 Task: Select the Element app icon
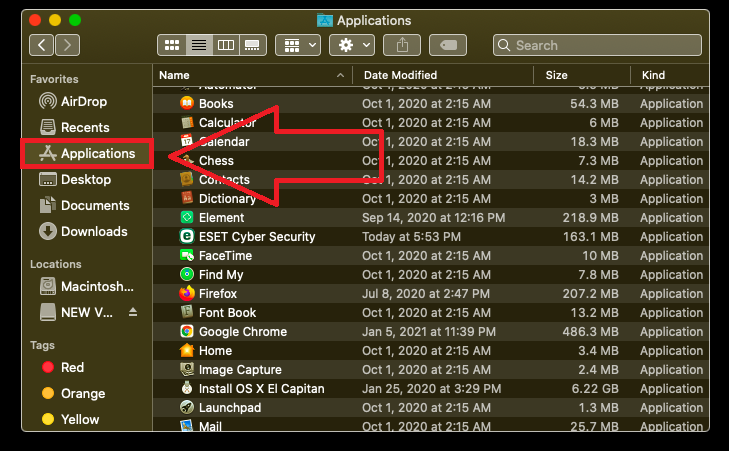pos(187,217)
